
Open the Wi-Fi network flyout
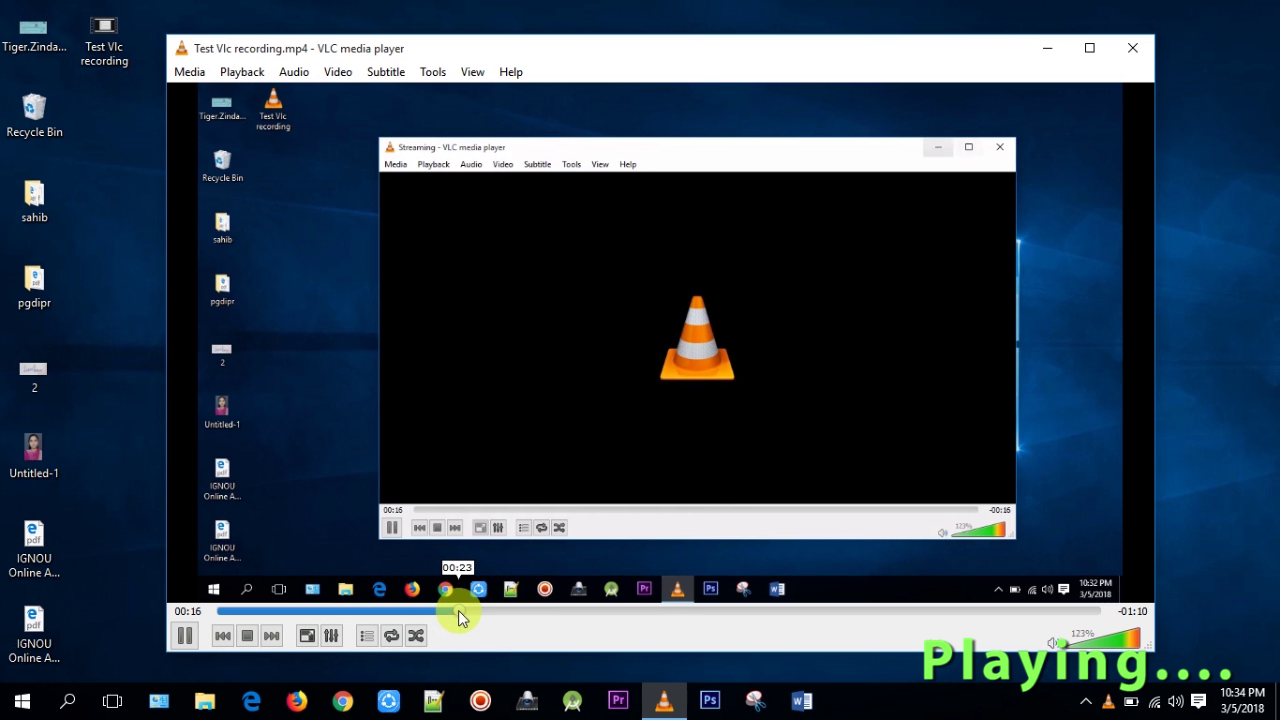pos(1154,701)
